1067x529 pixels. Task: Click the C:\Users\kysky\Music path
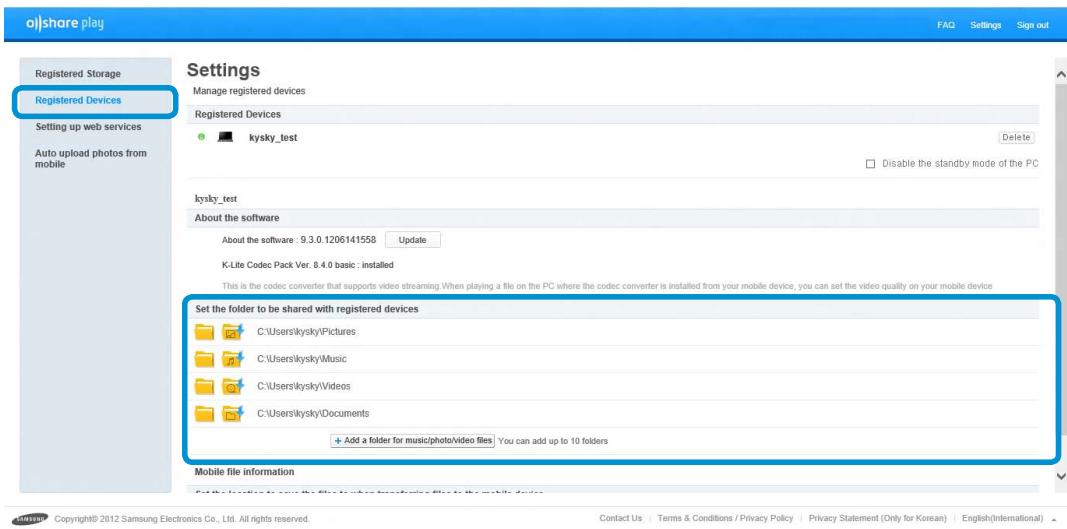[x=301, y=359]
